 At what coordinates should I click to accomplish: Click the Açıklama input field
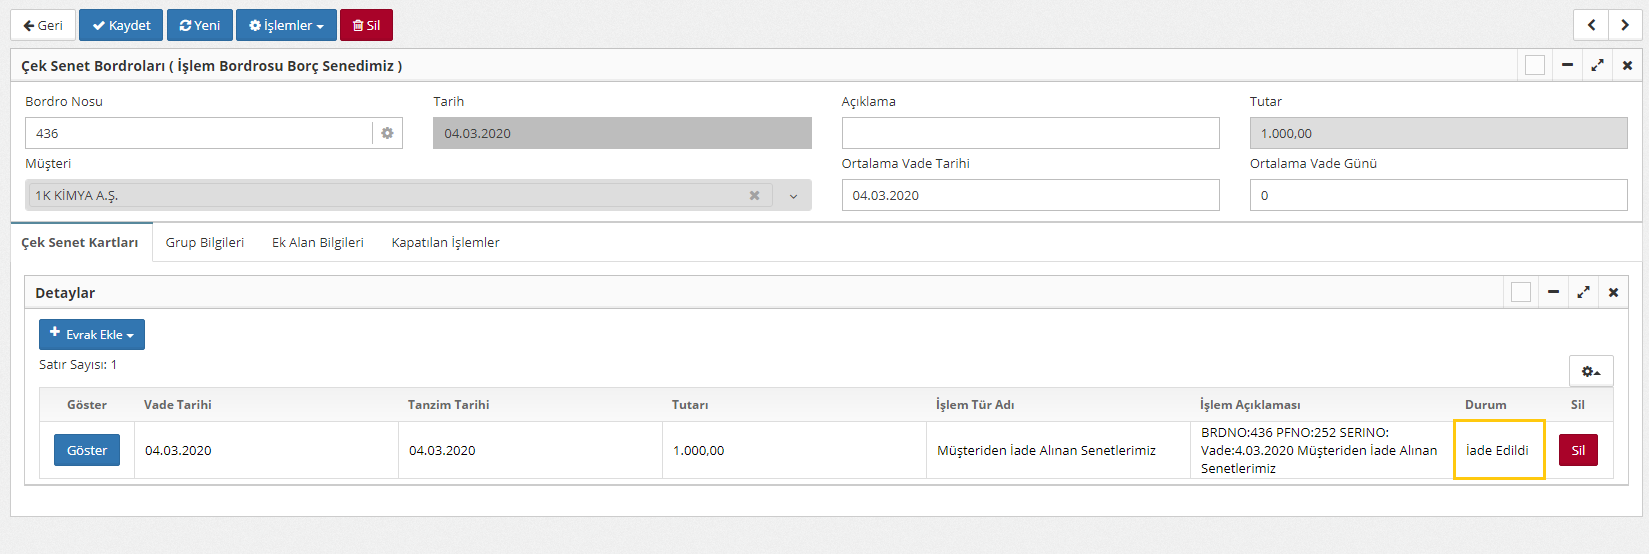click(x=1030, y=133)
